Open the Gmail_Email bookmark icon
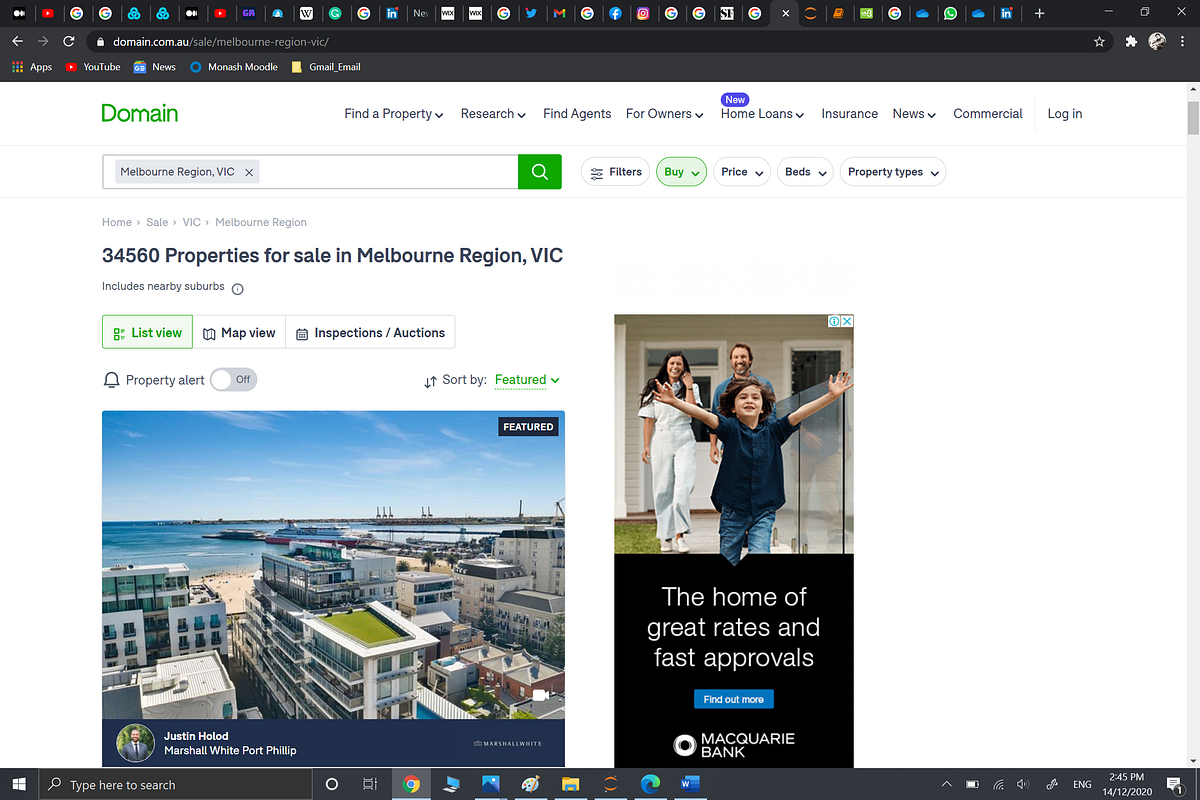 coord(296,67)
